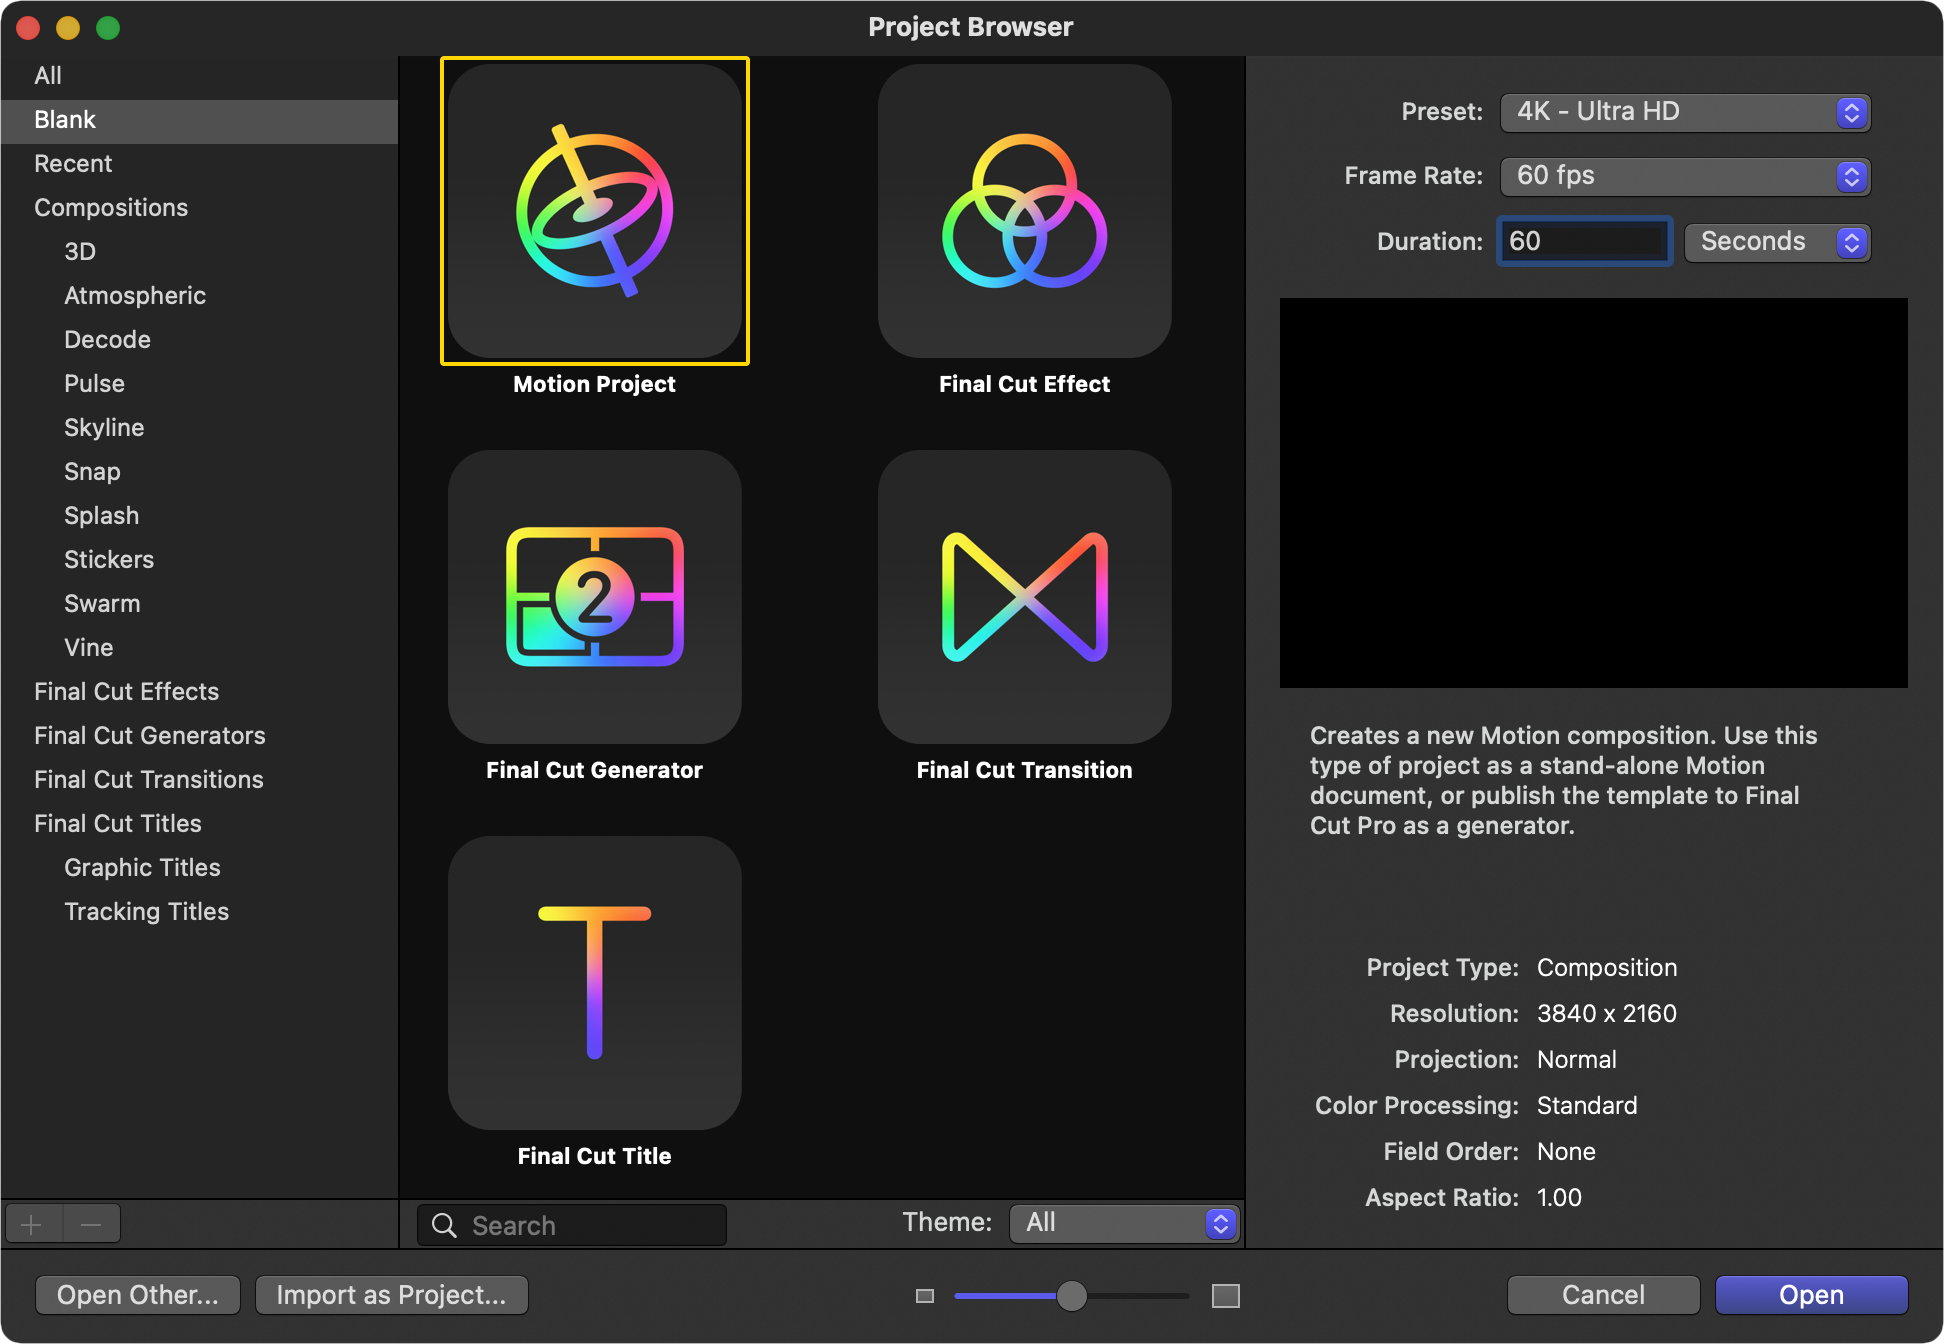Viewport: 1944px width, 1344px height.
Task: Click the Project Type value Composition
Action: coord(1607,968)
